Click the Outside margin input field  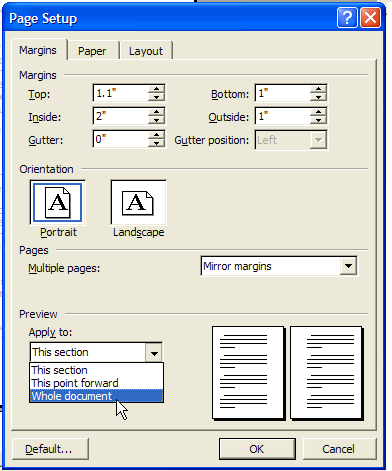click(283, 116)
